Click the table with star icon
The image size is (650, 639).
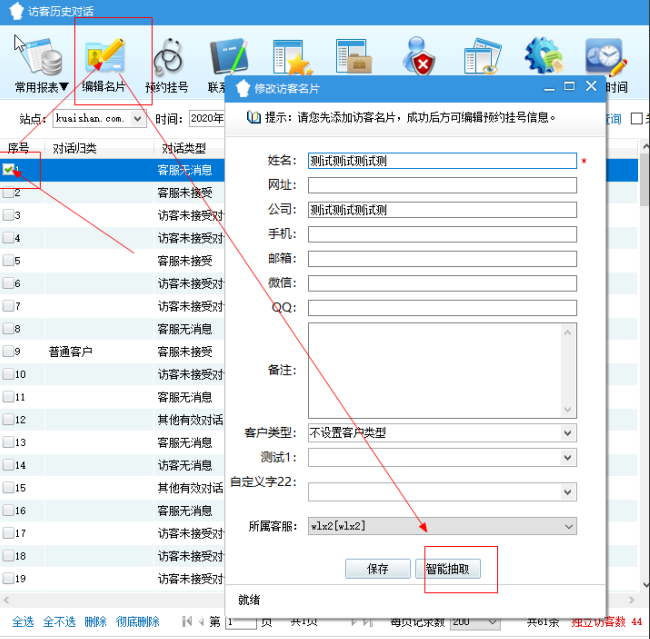pyautogui.click(x=292, y=57)
